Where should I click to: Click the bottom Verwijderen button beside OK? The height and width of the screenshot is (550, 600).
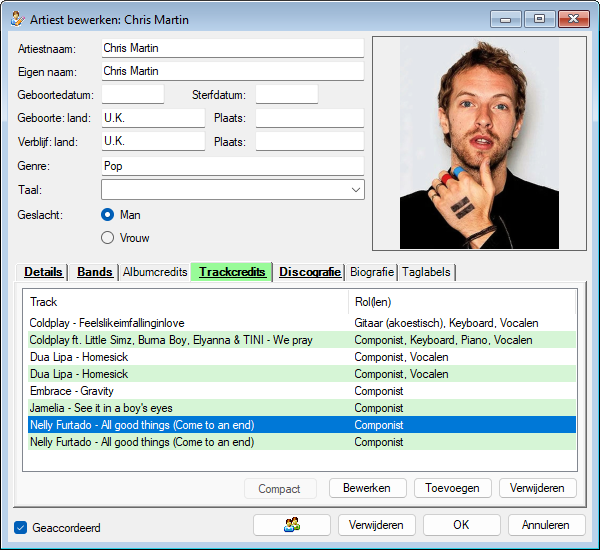click(377, 525)
